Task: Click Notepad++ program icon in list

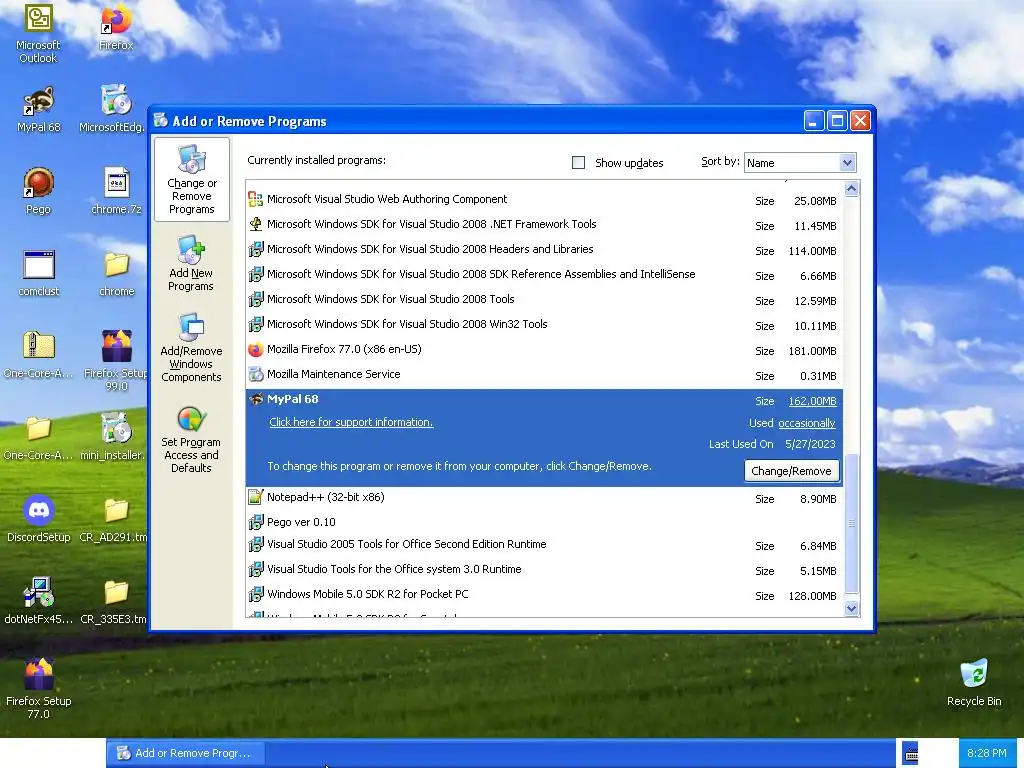Action: [255, 498]
